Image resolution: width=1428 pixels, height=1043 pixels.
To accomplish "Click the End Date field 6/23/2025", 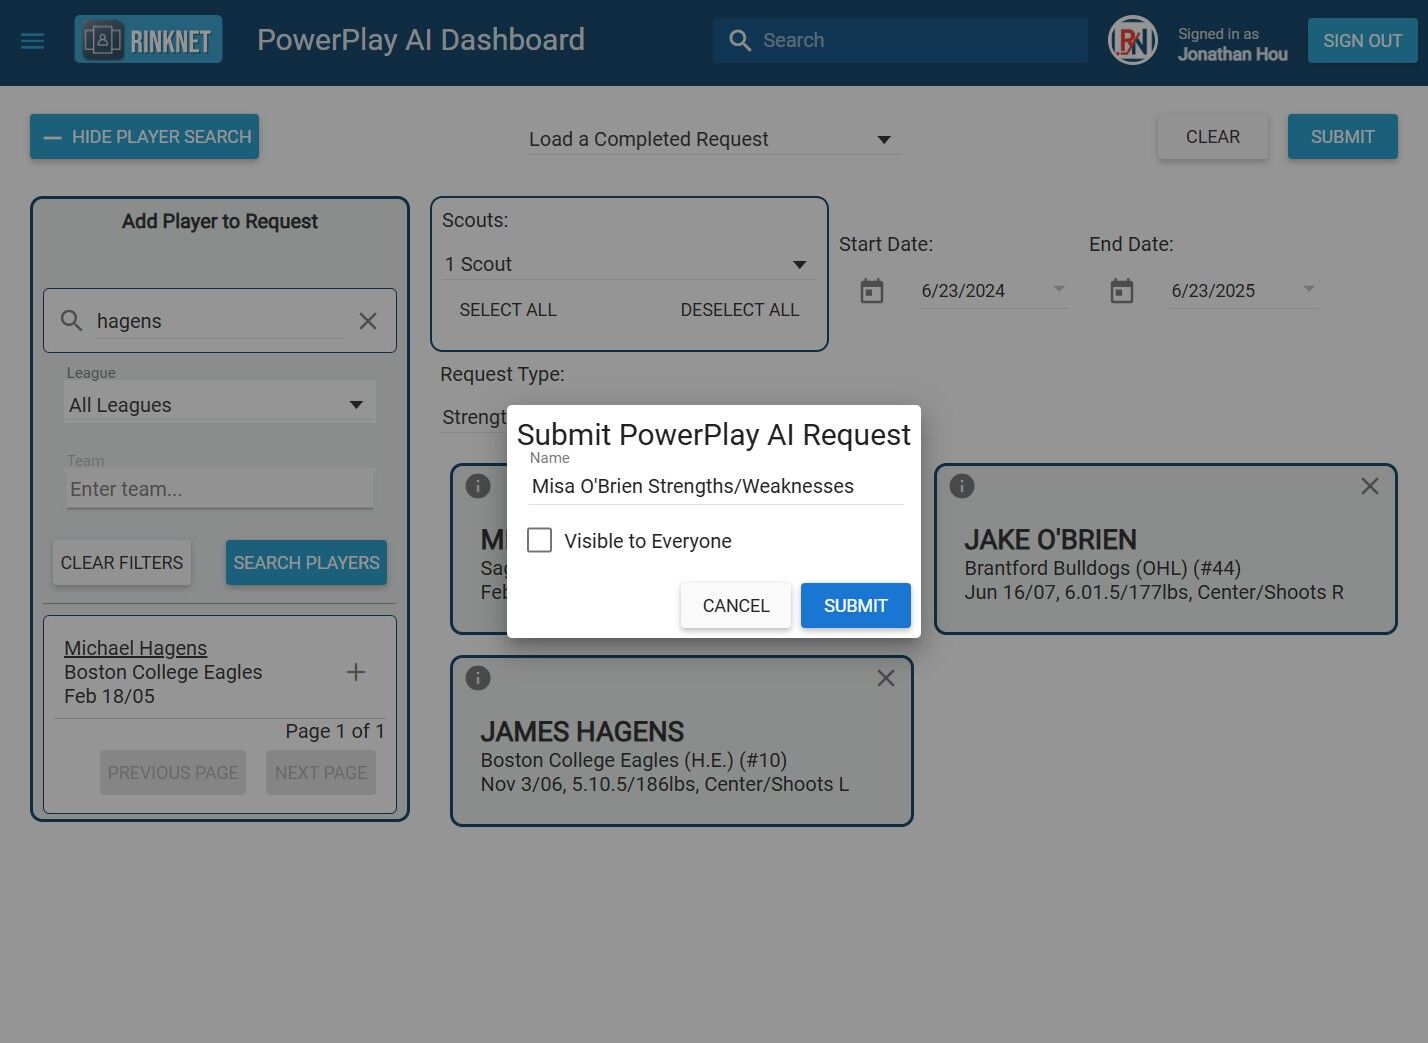I will 1244,291.
